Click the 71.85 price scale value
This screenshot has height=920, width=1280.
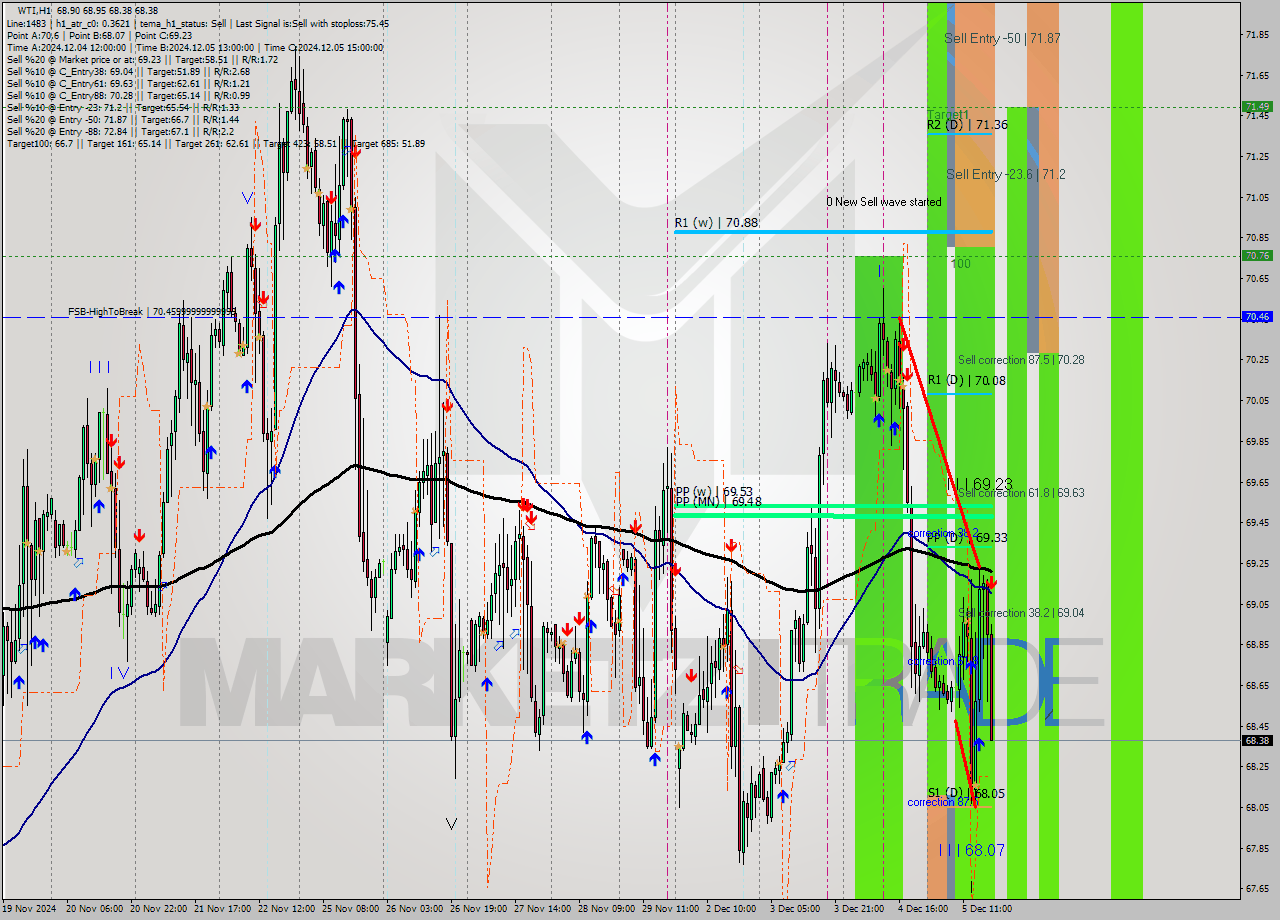1257,35
